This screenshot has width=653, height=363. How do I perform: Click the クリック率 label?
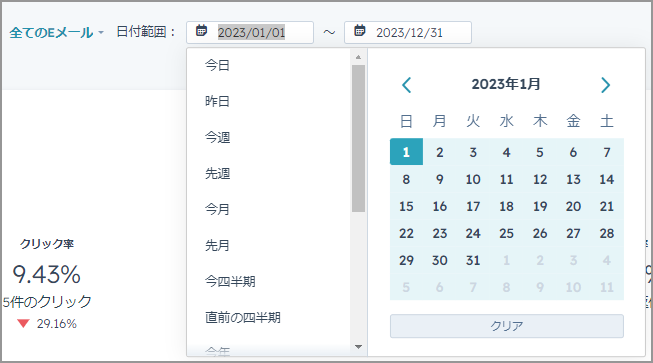47,244
